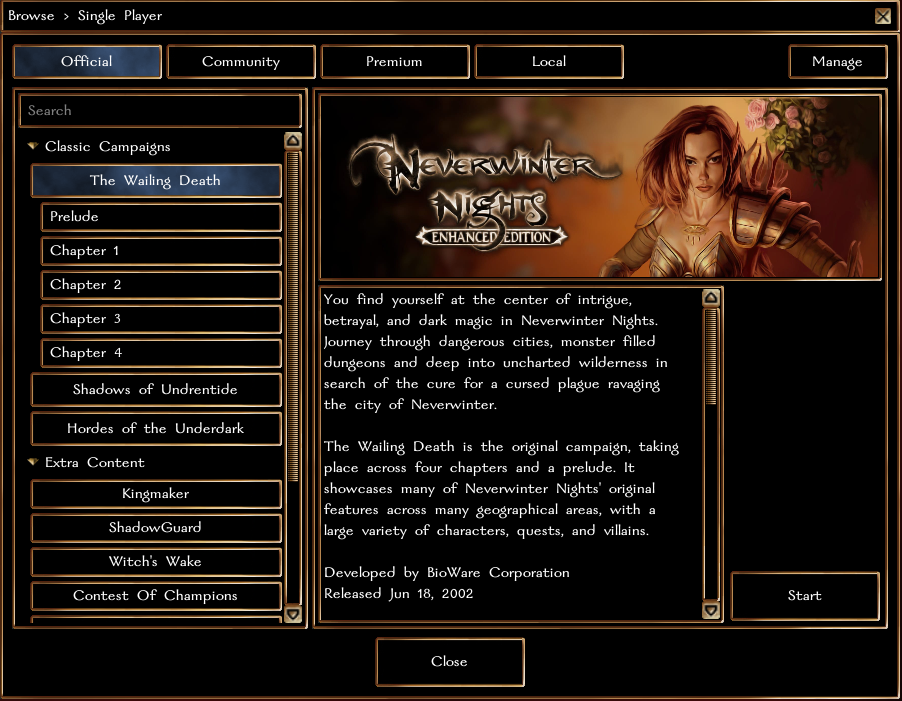Close the Single Player browser
Screen dimensions: 902x701
[449, 662]
